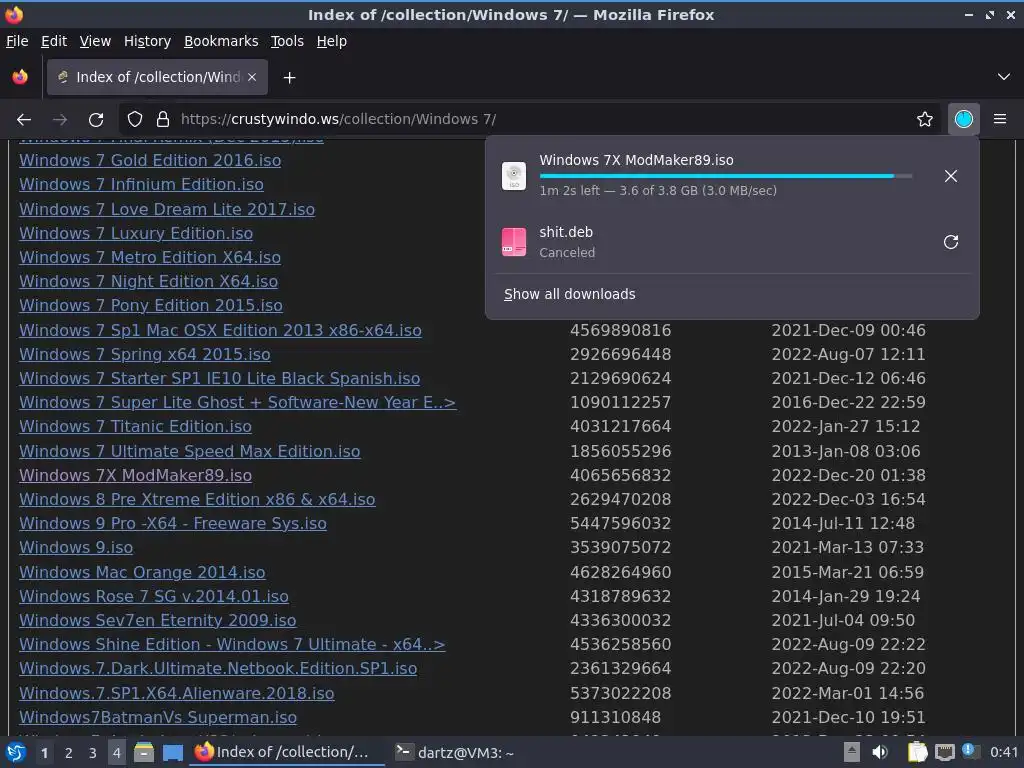Open Windows 7 Ultimate Speed Max Edition.iso
This screenshot has width=1024, height=768.
[189, 451]
